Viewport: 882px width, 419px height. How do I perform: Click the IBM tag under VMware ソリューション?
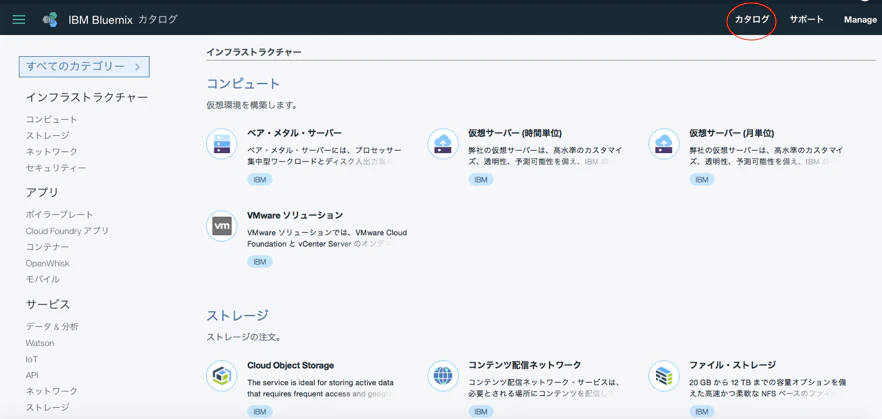click(260, 262)
